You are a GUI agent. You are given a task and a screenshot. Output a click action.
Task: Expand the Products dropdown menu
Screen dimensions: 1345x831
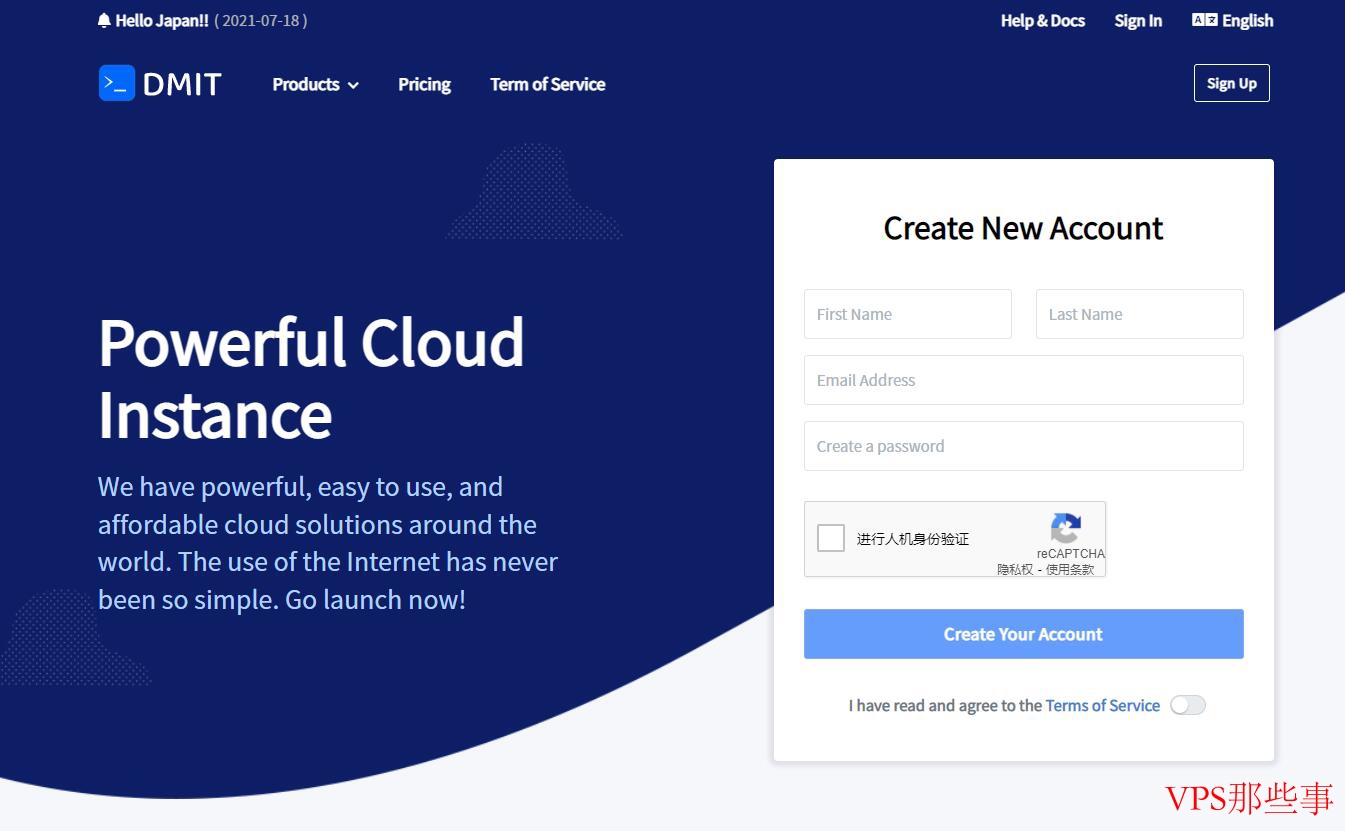pos(315,84)
